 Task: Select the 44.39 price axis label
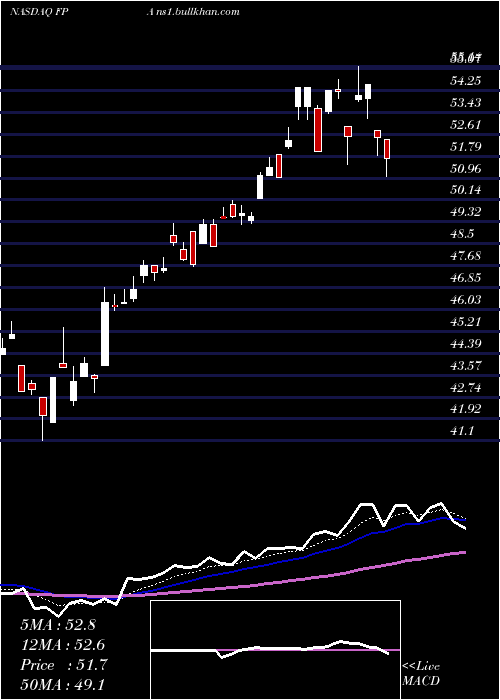pyautogui.click(x=466, y=343)
